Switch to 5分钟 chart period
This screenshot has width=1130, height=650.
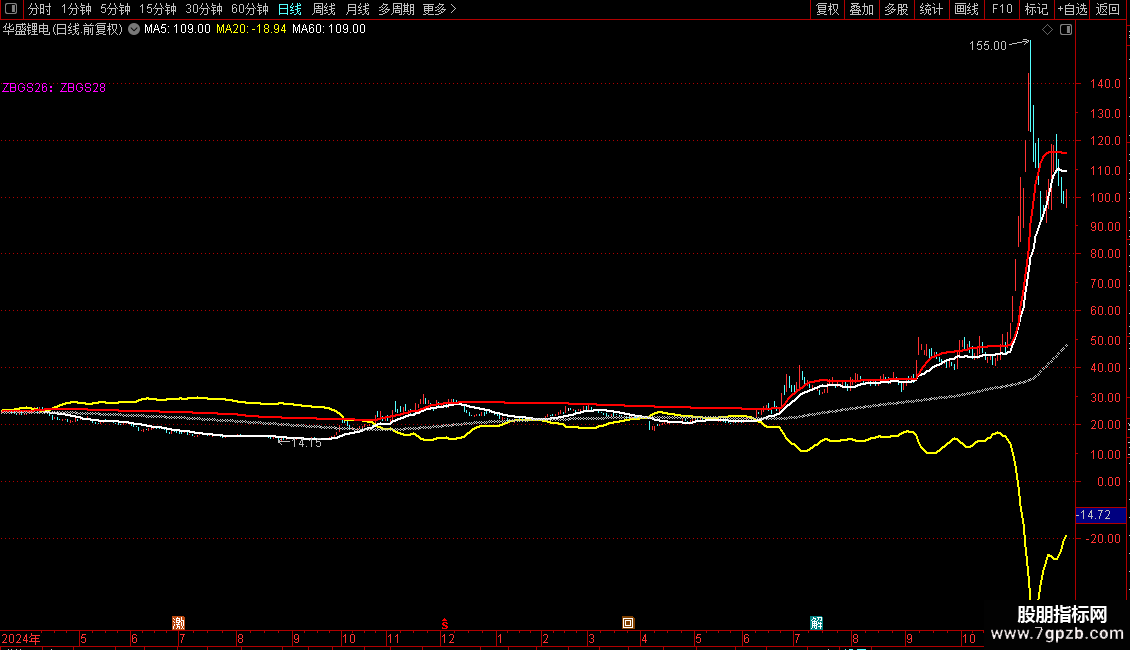[x=115, y=9]
